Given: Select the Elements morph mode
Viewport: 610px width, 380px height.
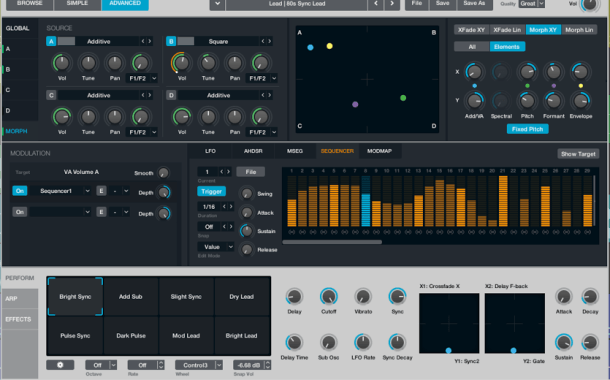Looking at the screenshot, I should point(507,47).
